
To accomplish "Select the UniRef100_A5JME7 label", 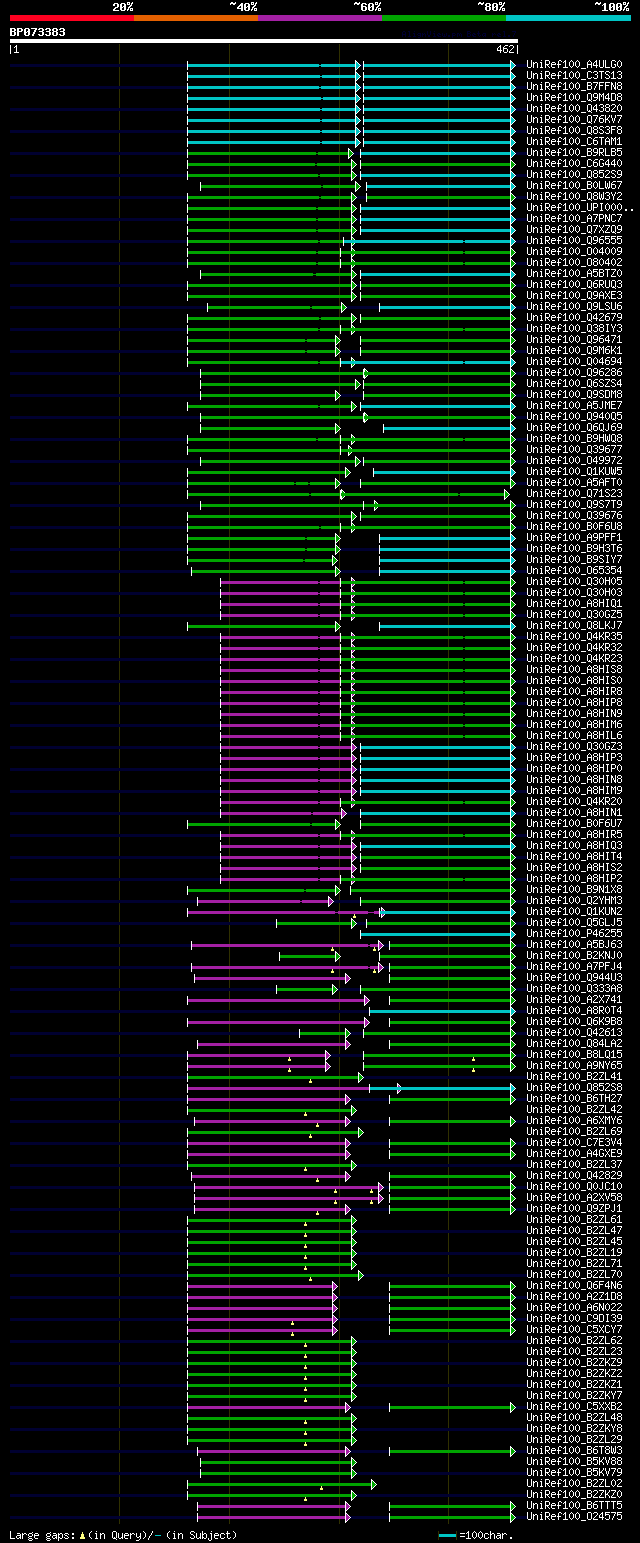I will (574, 405).
